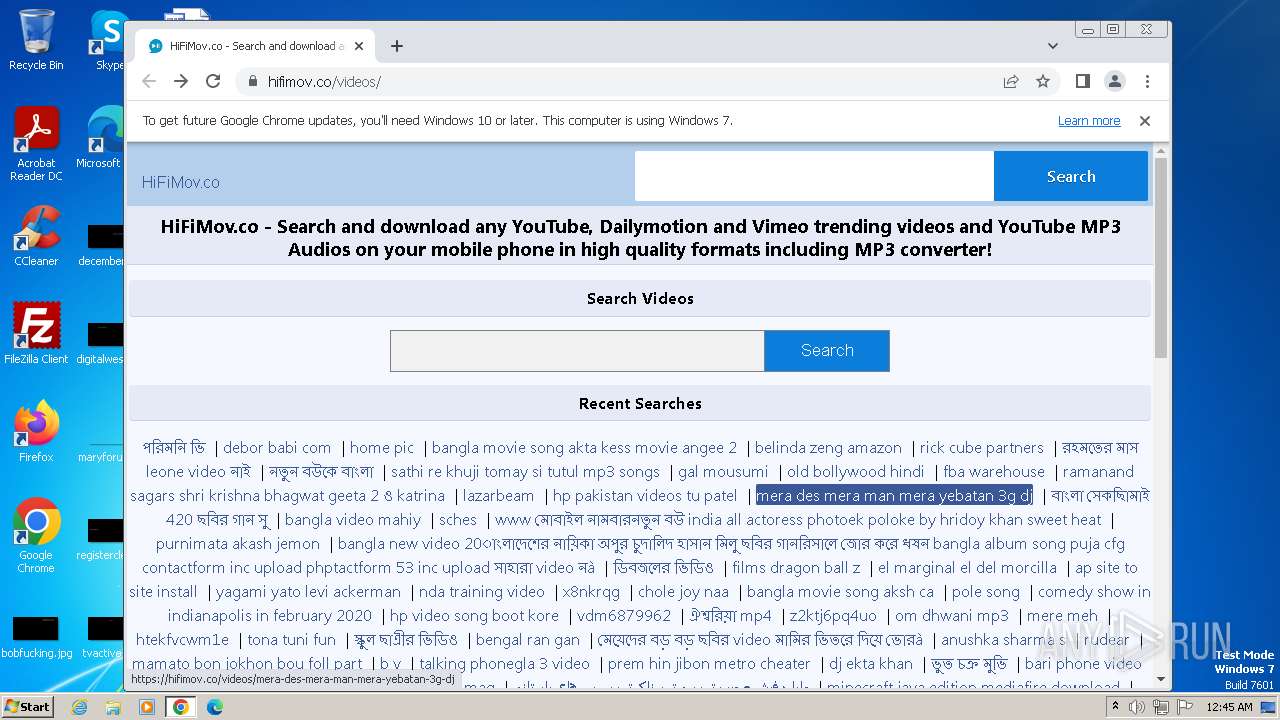
Task: Dismiss the Chrome update notification bar
Action: pos(1145,120)
